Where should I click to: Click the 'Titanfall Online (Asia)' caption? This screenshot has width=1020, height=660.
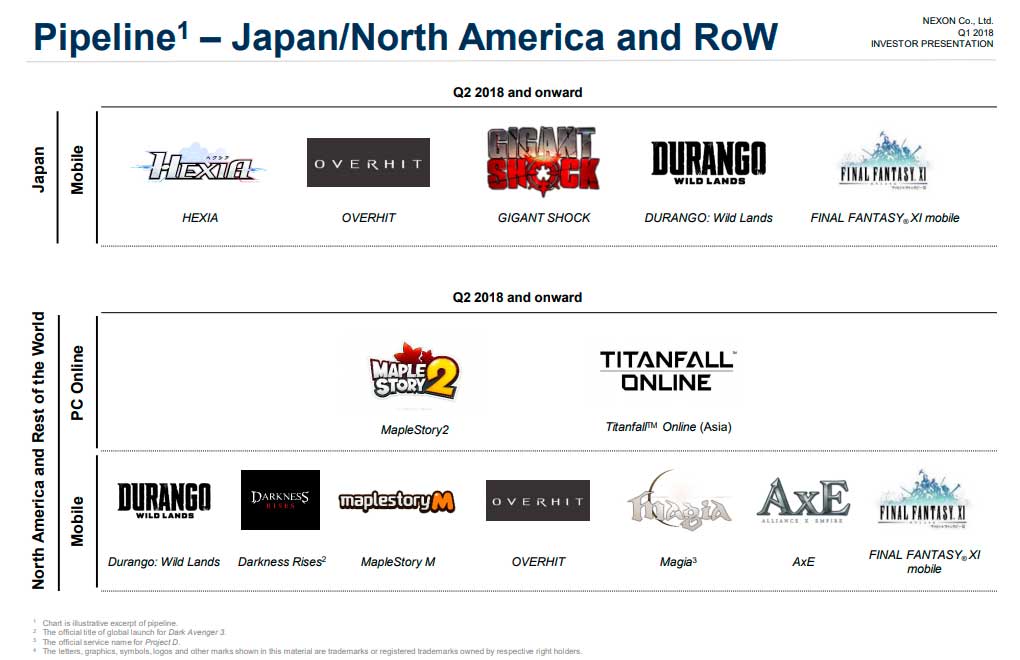click(x=668, y=427)
